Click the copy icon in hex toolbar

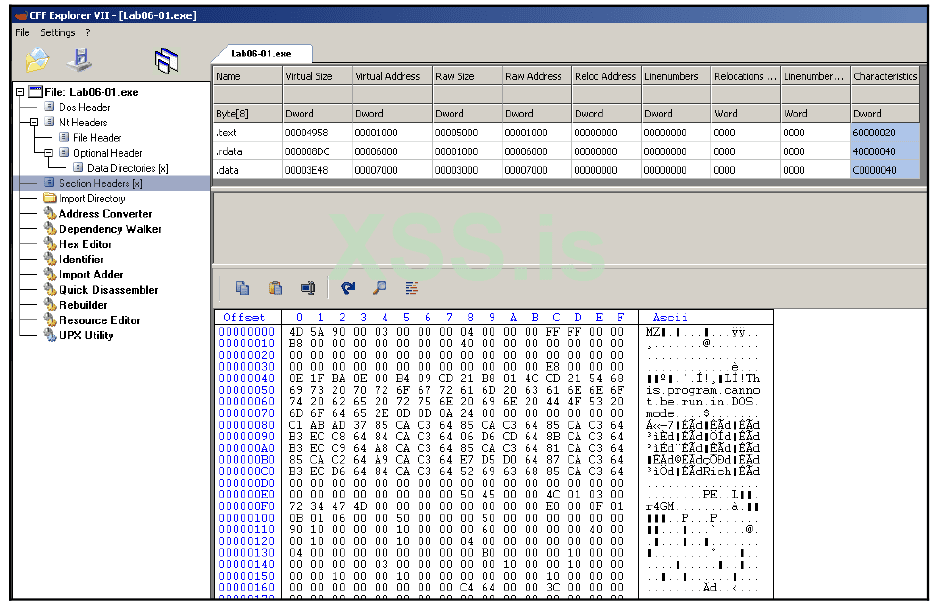click(242, 288)
